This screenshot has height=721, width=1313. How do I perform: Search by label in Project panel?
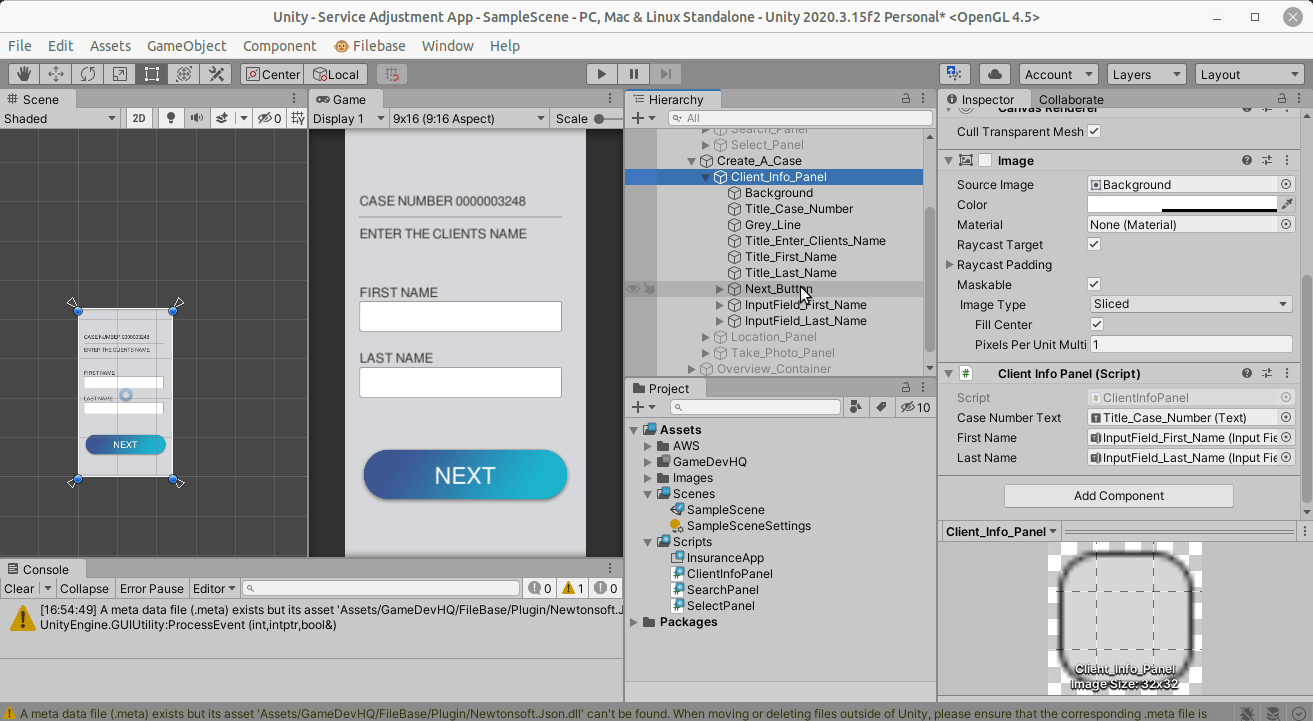tap(880, 407)
